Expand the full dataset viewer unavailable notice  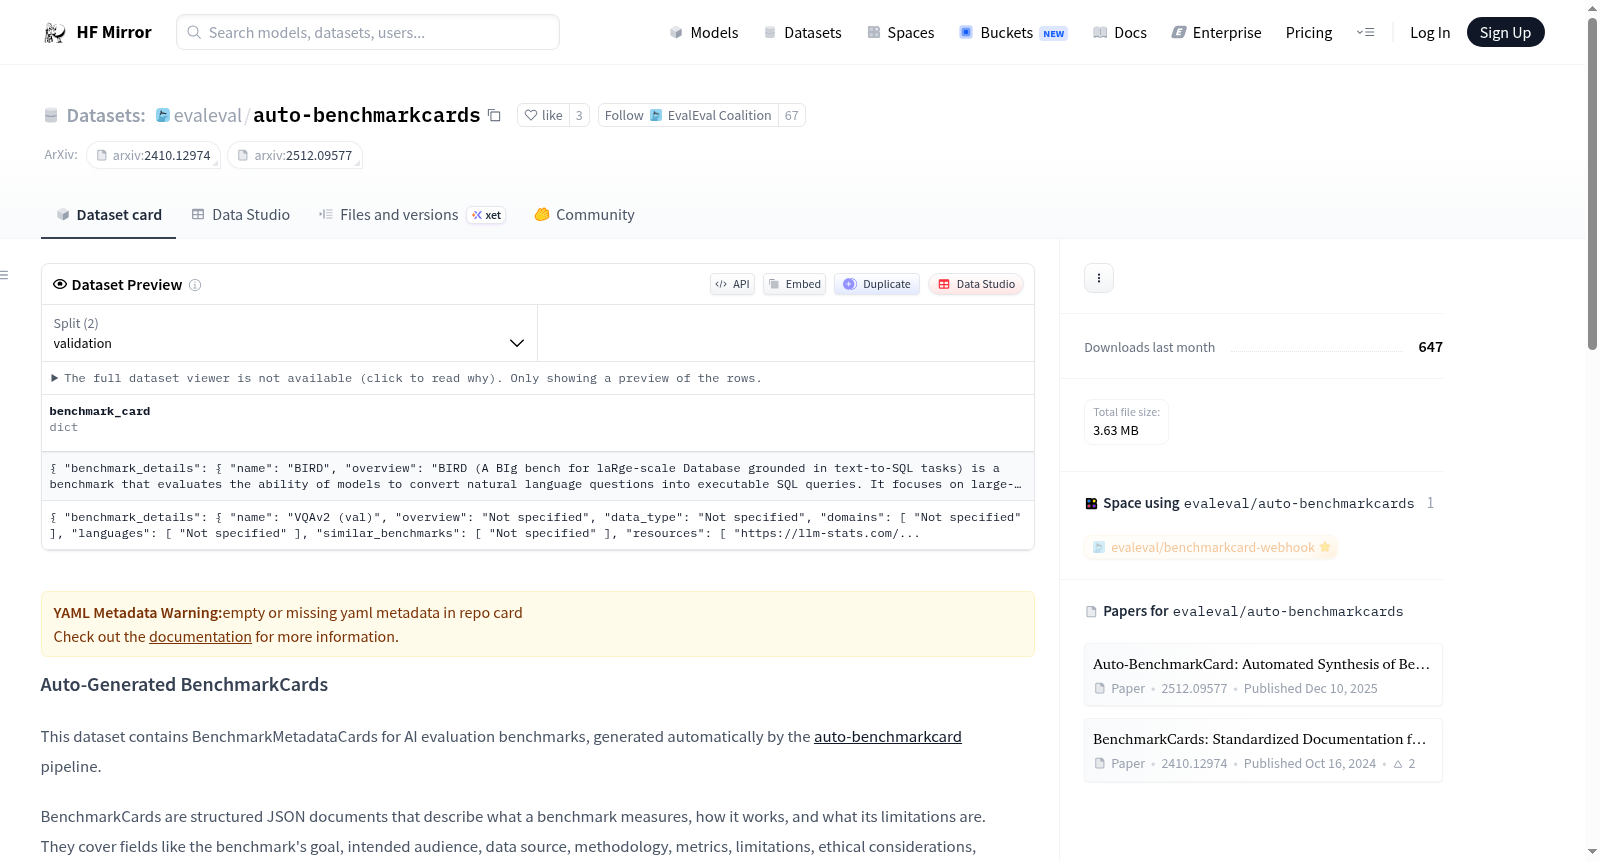point(406,378)
